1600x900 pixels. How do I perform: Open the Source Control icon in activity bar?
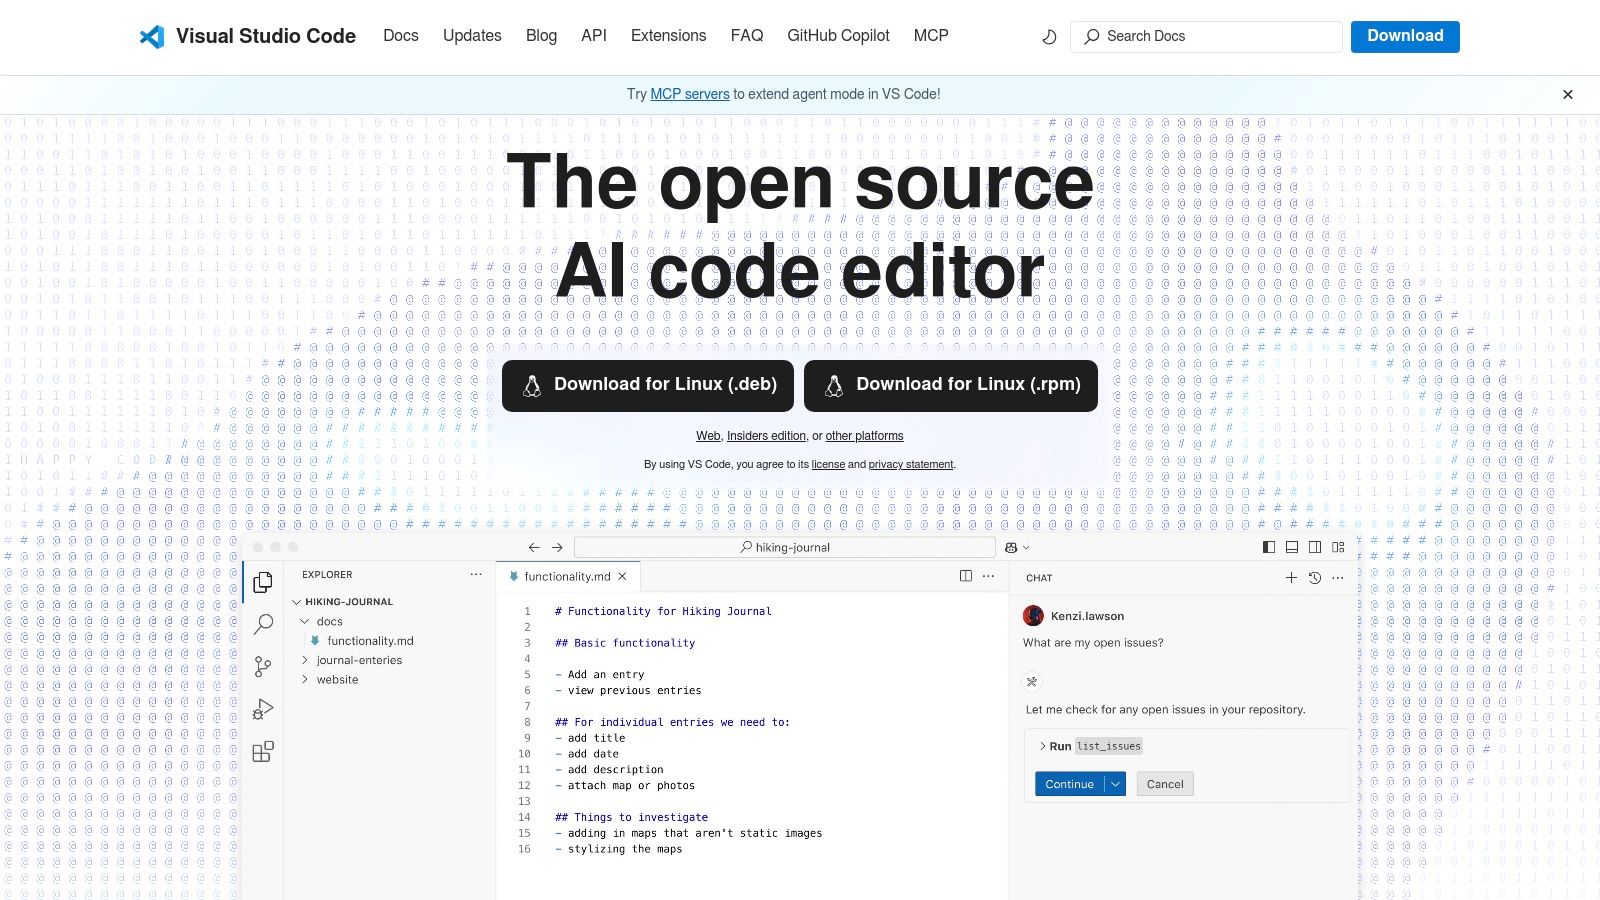(x=263, y=666)
